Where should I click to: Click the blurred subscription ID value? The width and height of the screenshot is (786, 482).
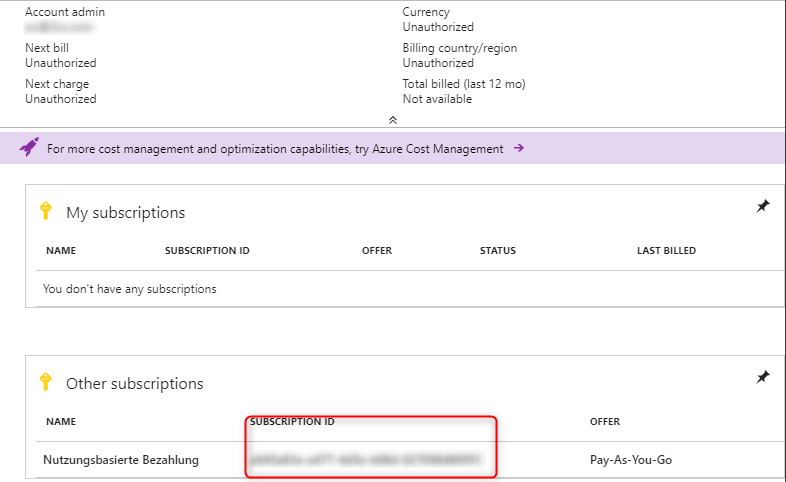point(364,459)
